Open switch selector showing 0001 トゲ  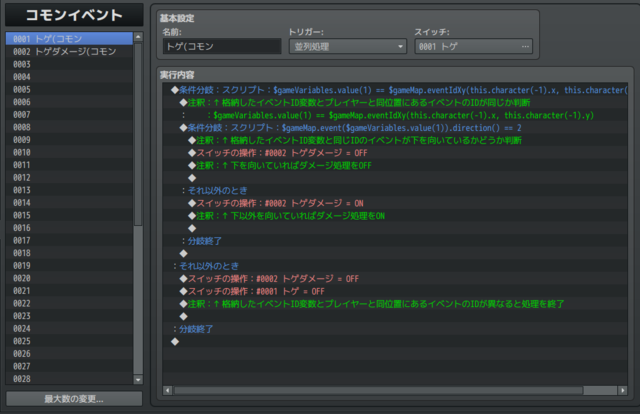(x=474, y=47)
